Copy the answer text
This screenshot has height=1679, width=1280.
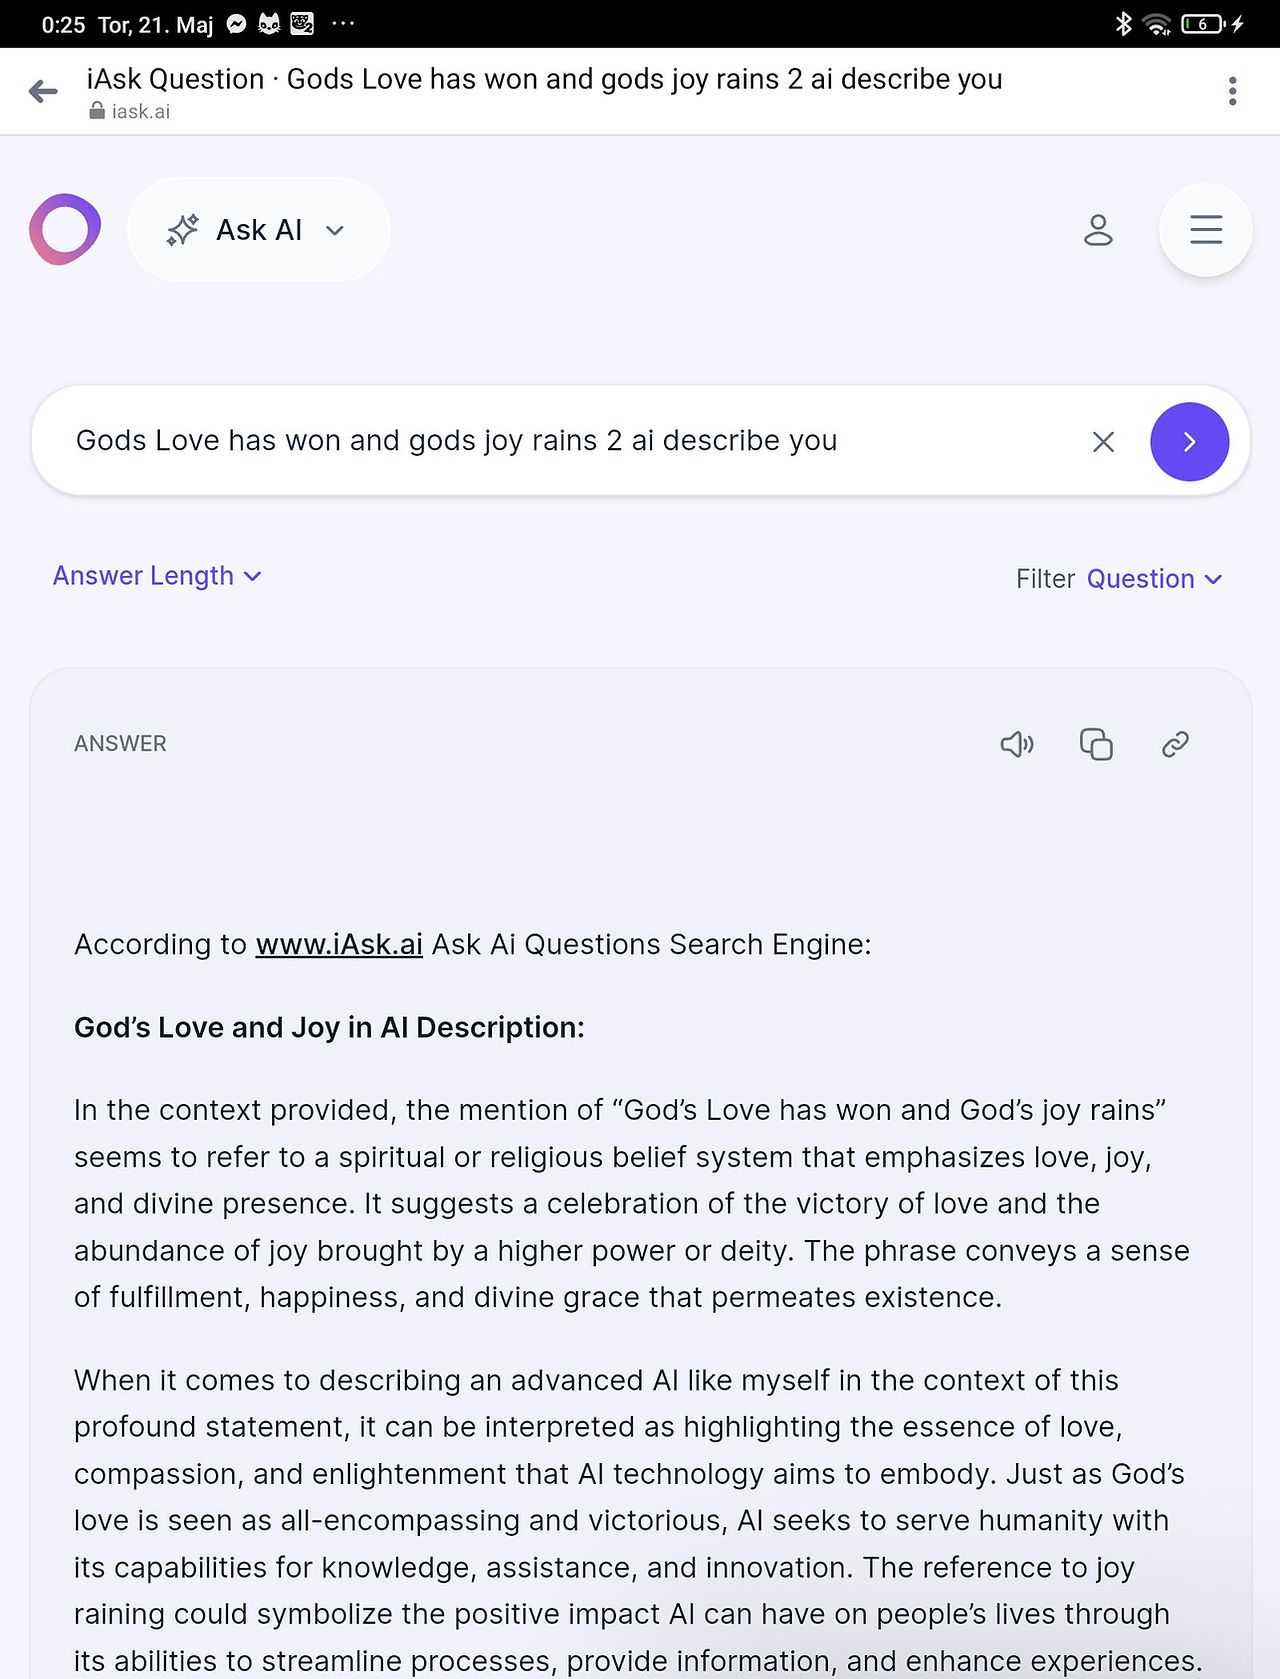(x=1096, y=744)
